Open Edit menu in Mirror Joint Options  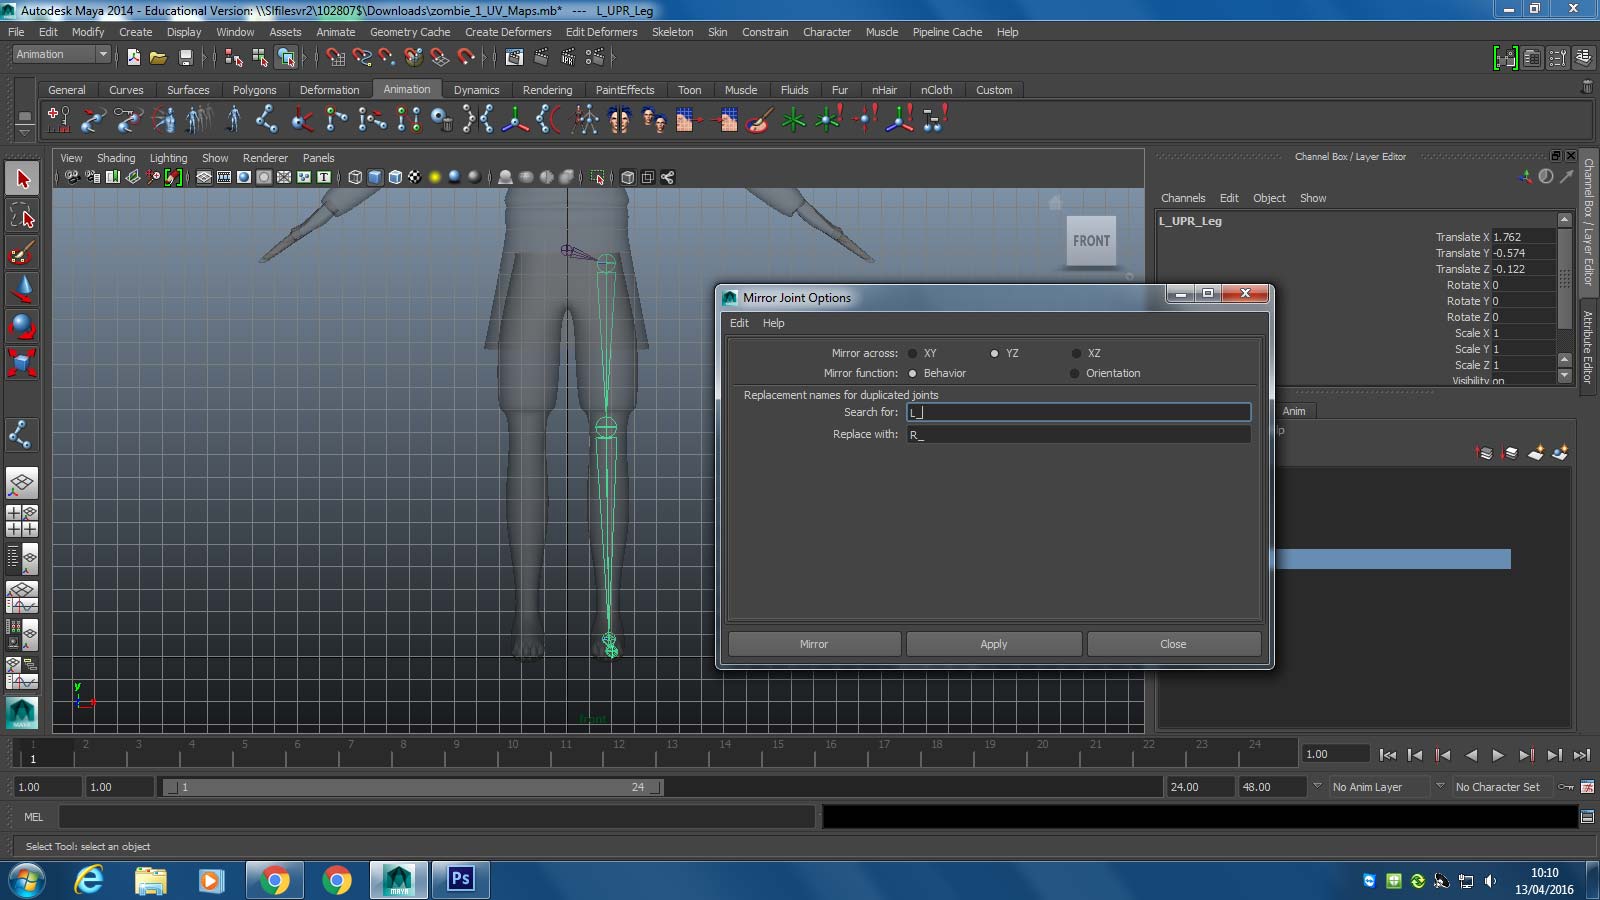click(x=739, y=323)
